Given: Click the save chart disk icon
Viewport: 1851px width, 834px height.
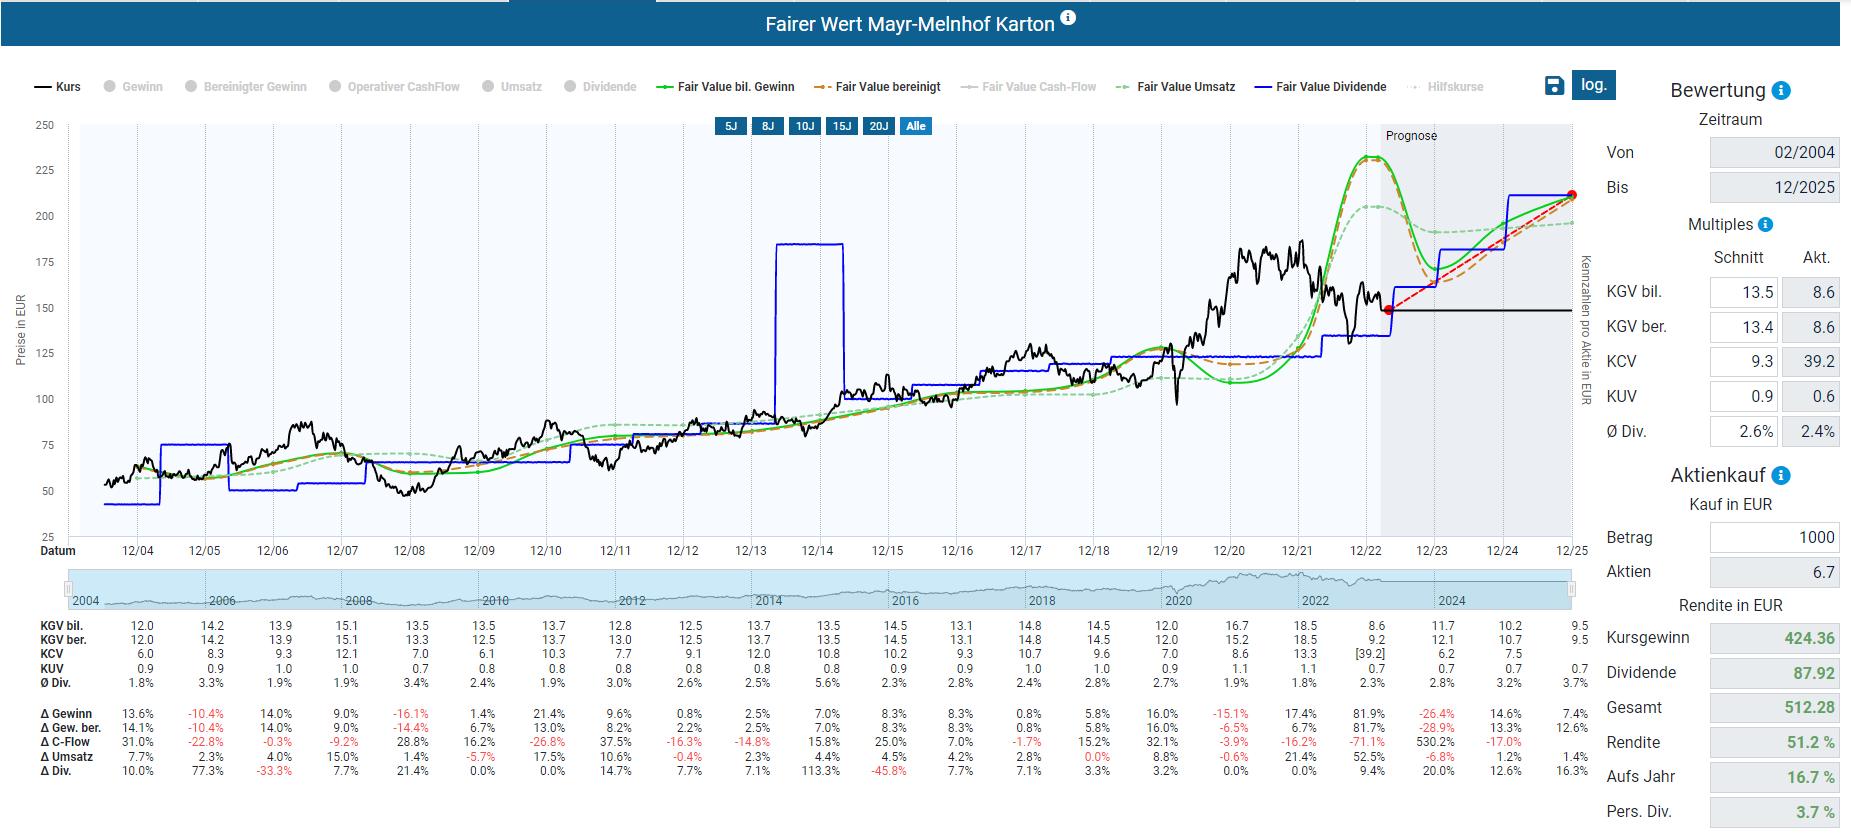Looking at the screenshot, I should (1553, 86).
